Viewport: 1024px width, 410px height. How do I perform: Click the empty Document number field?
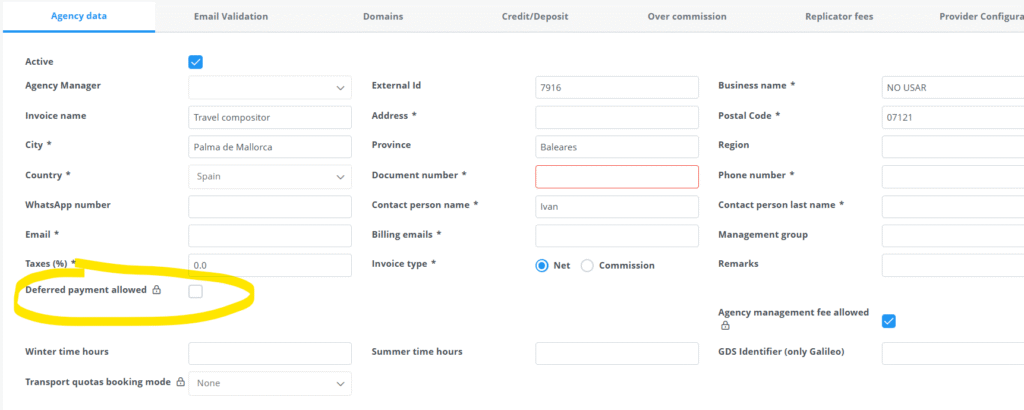pyautogui.click(x=617, y=177)
